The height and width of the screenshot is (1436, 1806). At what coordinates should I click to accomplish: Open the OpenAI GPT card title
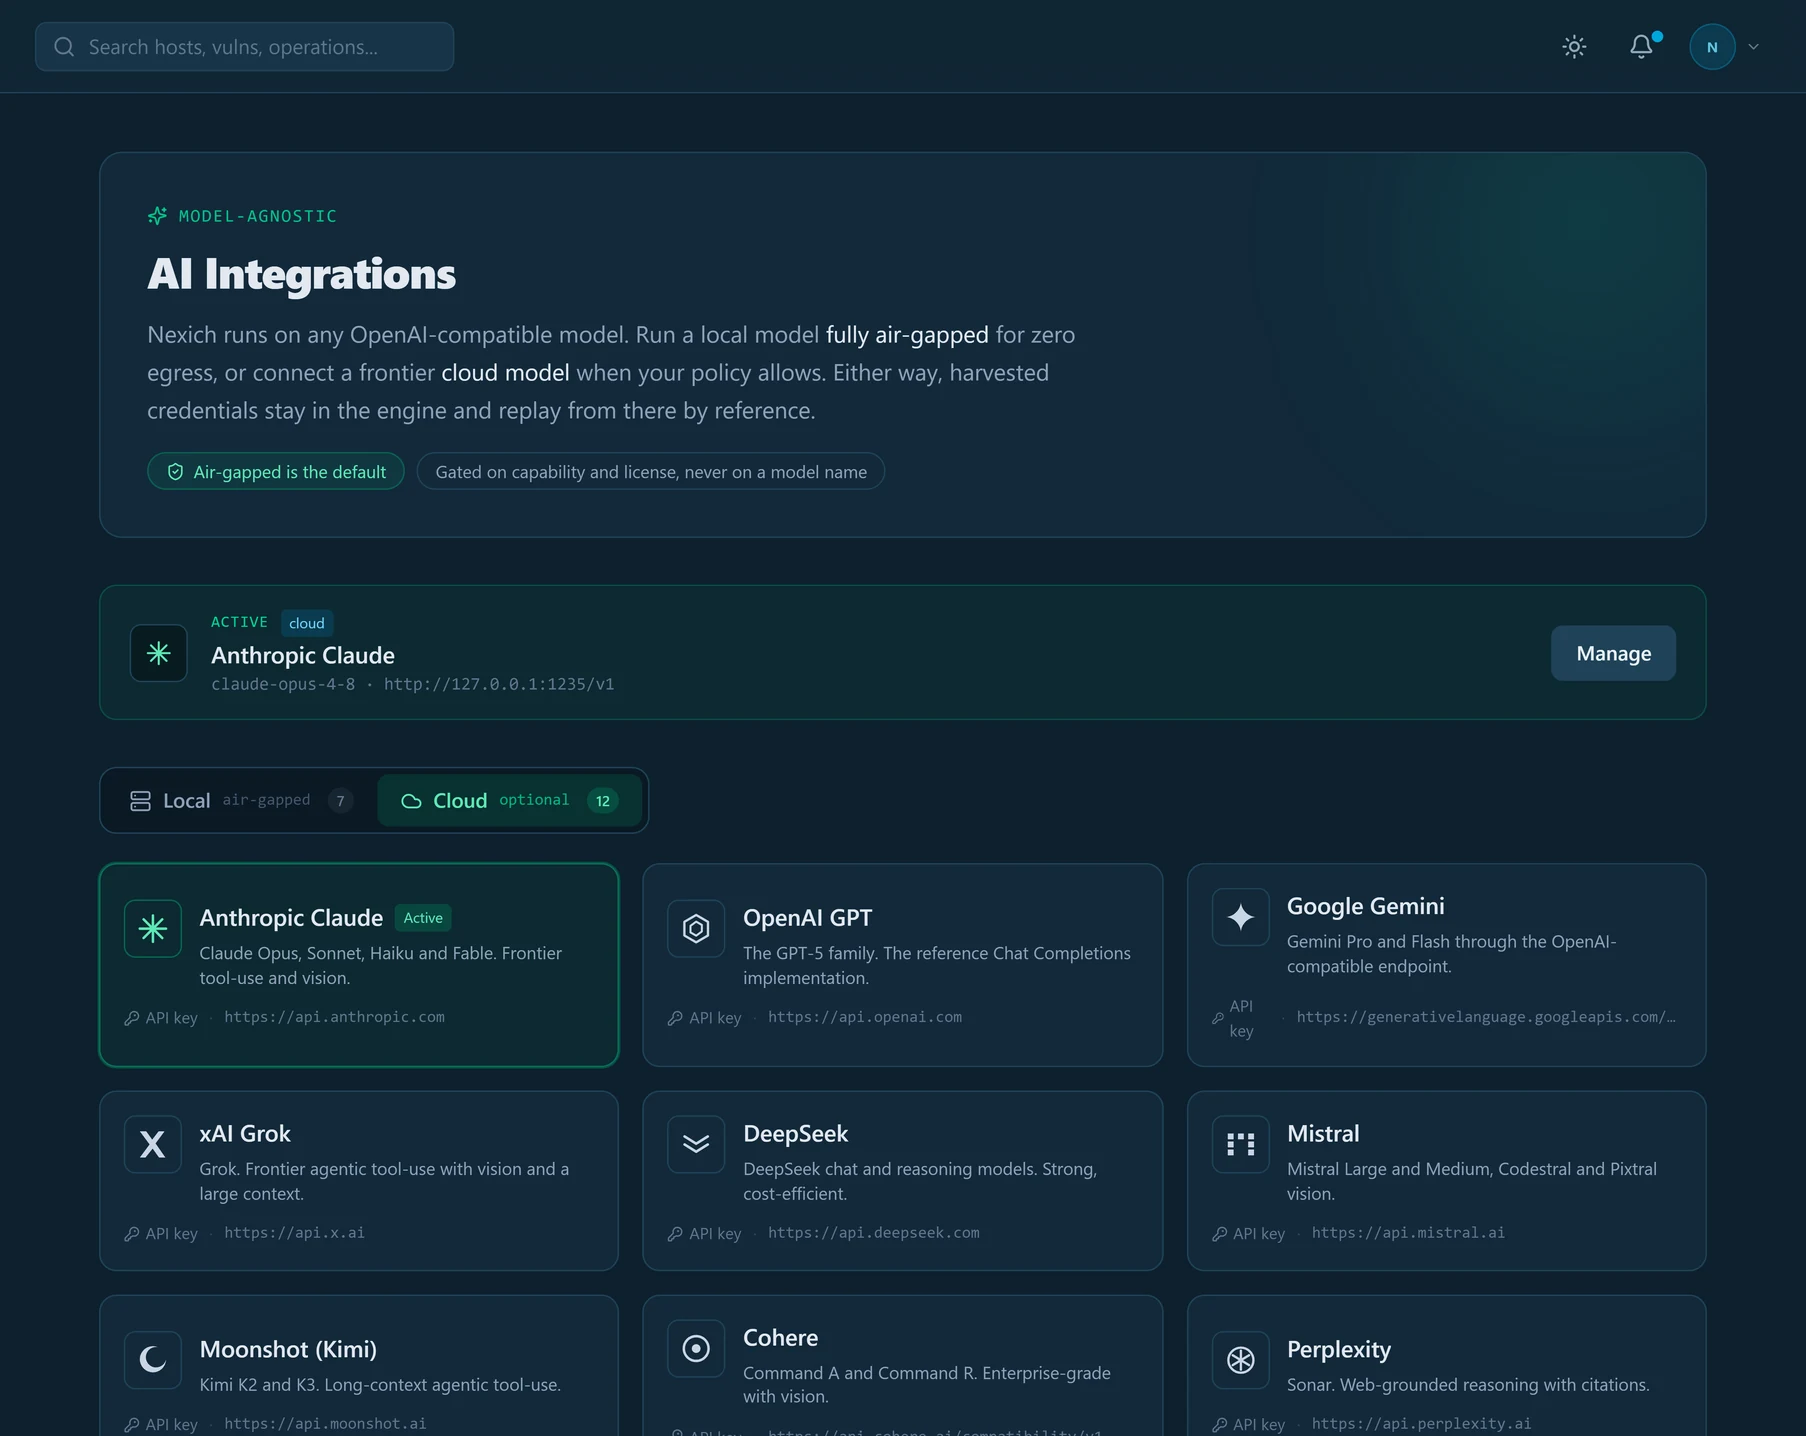click(807, 918)
